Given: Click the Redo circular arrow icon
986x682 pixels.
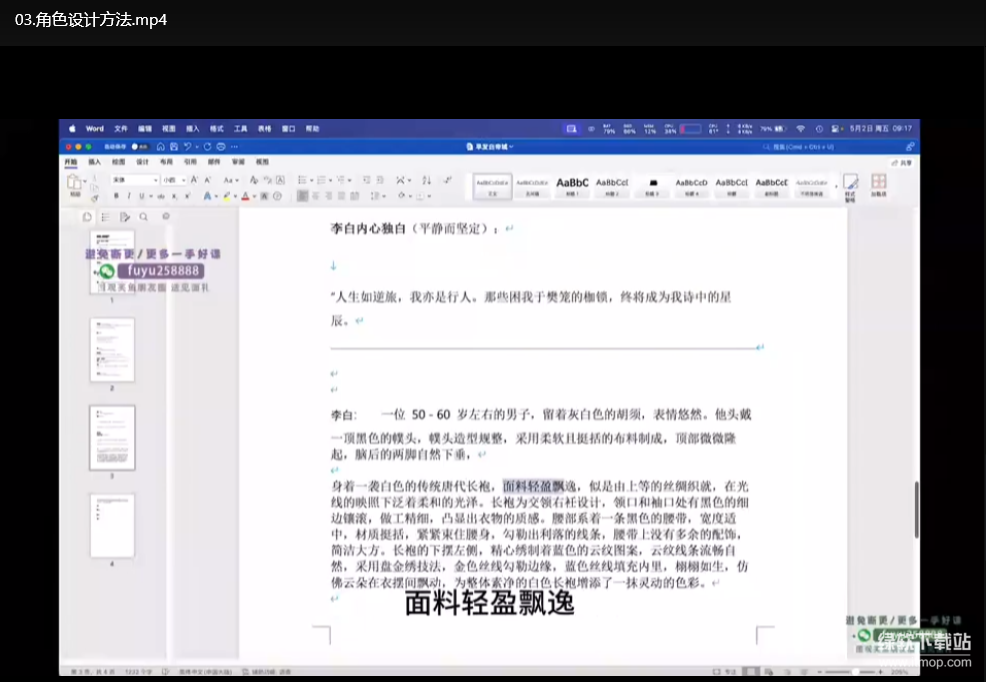Looking at the screenshot, I should 208,146.
